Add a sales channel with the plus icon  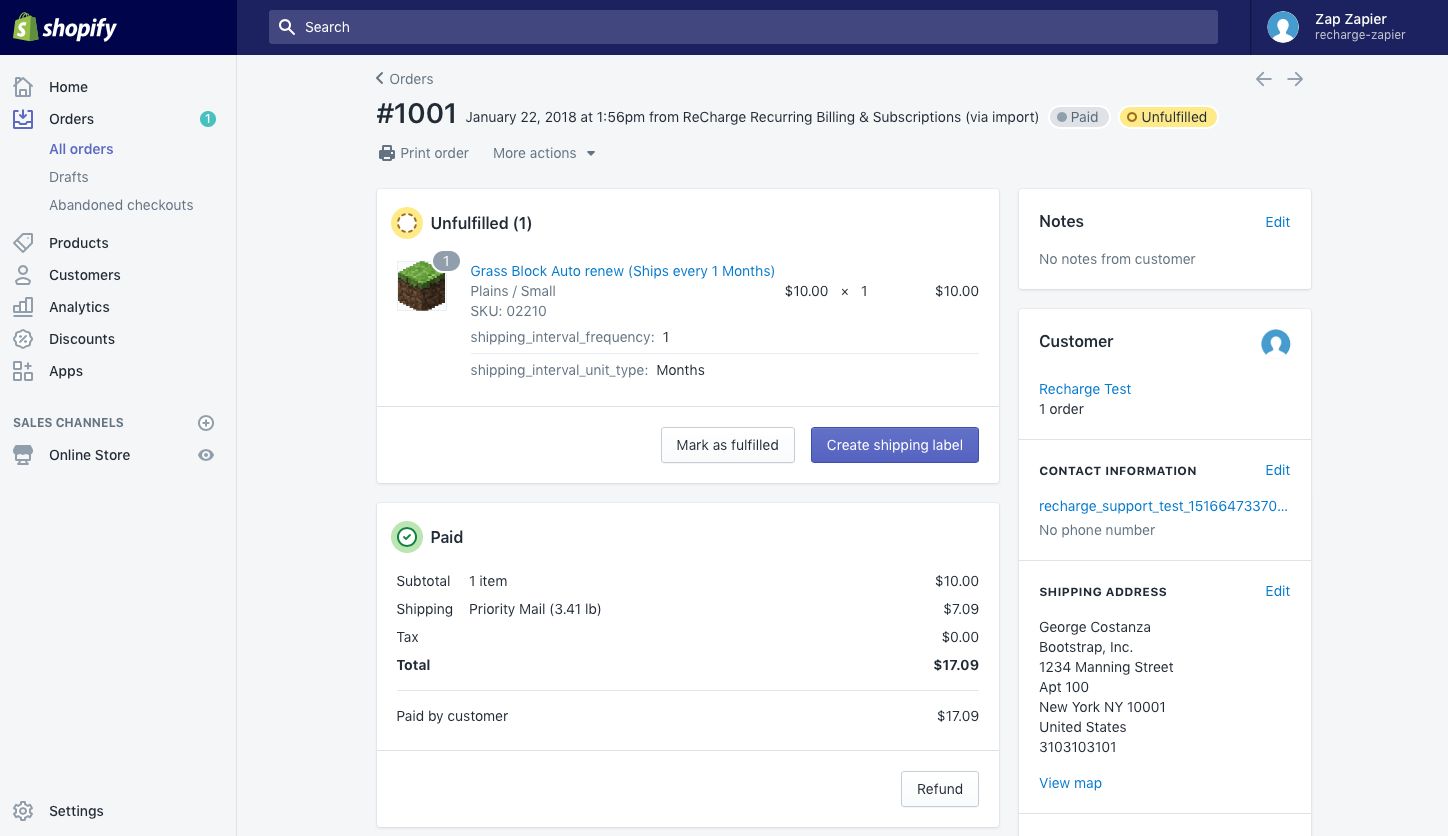point(206,422)
